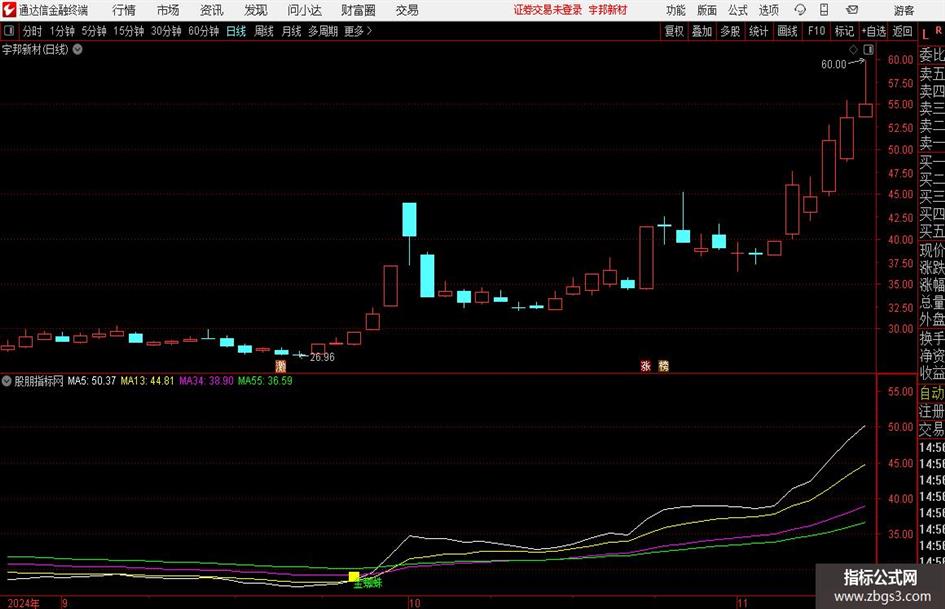Open the mobile phone icon in the top bar
945x609 pixels.
(x=824, y=10)
